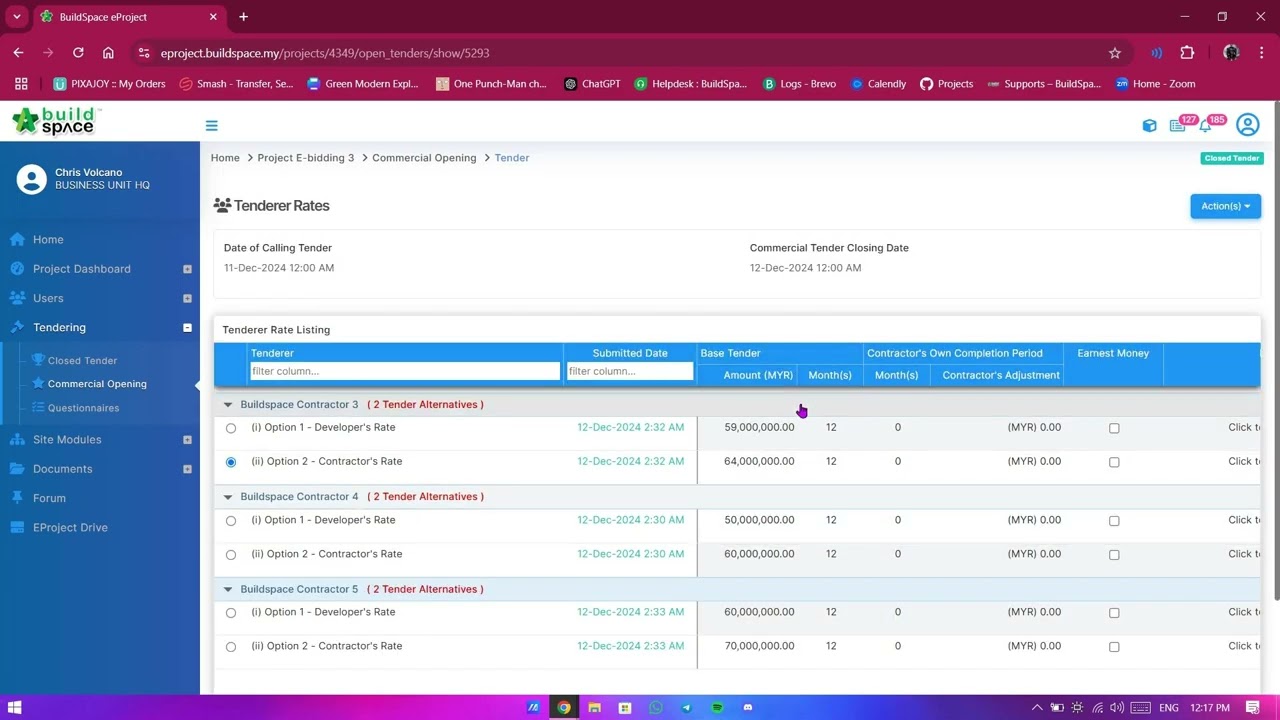The image size is (1280, 720).
Task: Click the Windows Start button
Action: click(14, 707)
